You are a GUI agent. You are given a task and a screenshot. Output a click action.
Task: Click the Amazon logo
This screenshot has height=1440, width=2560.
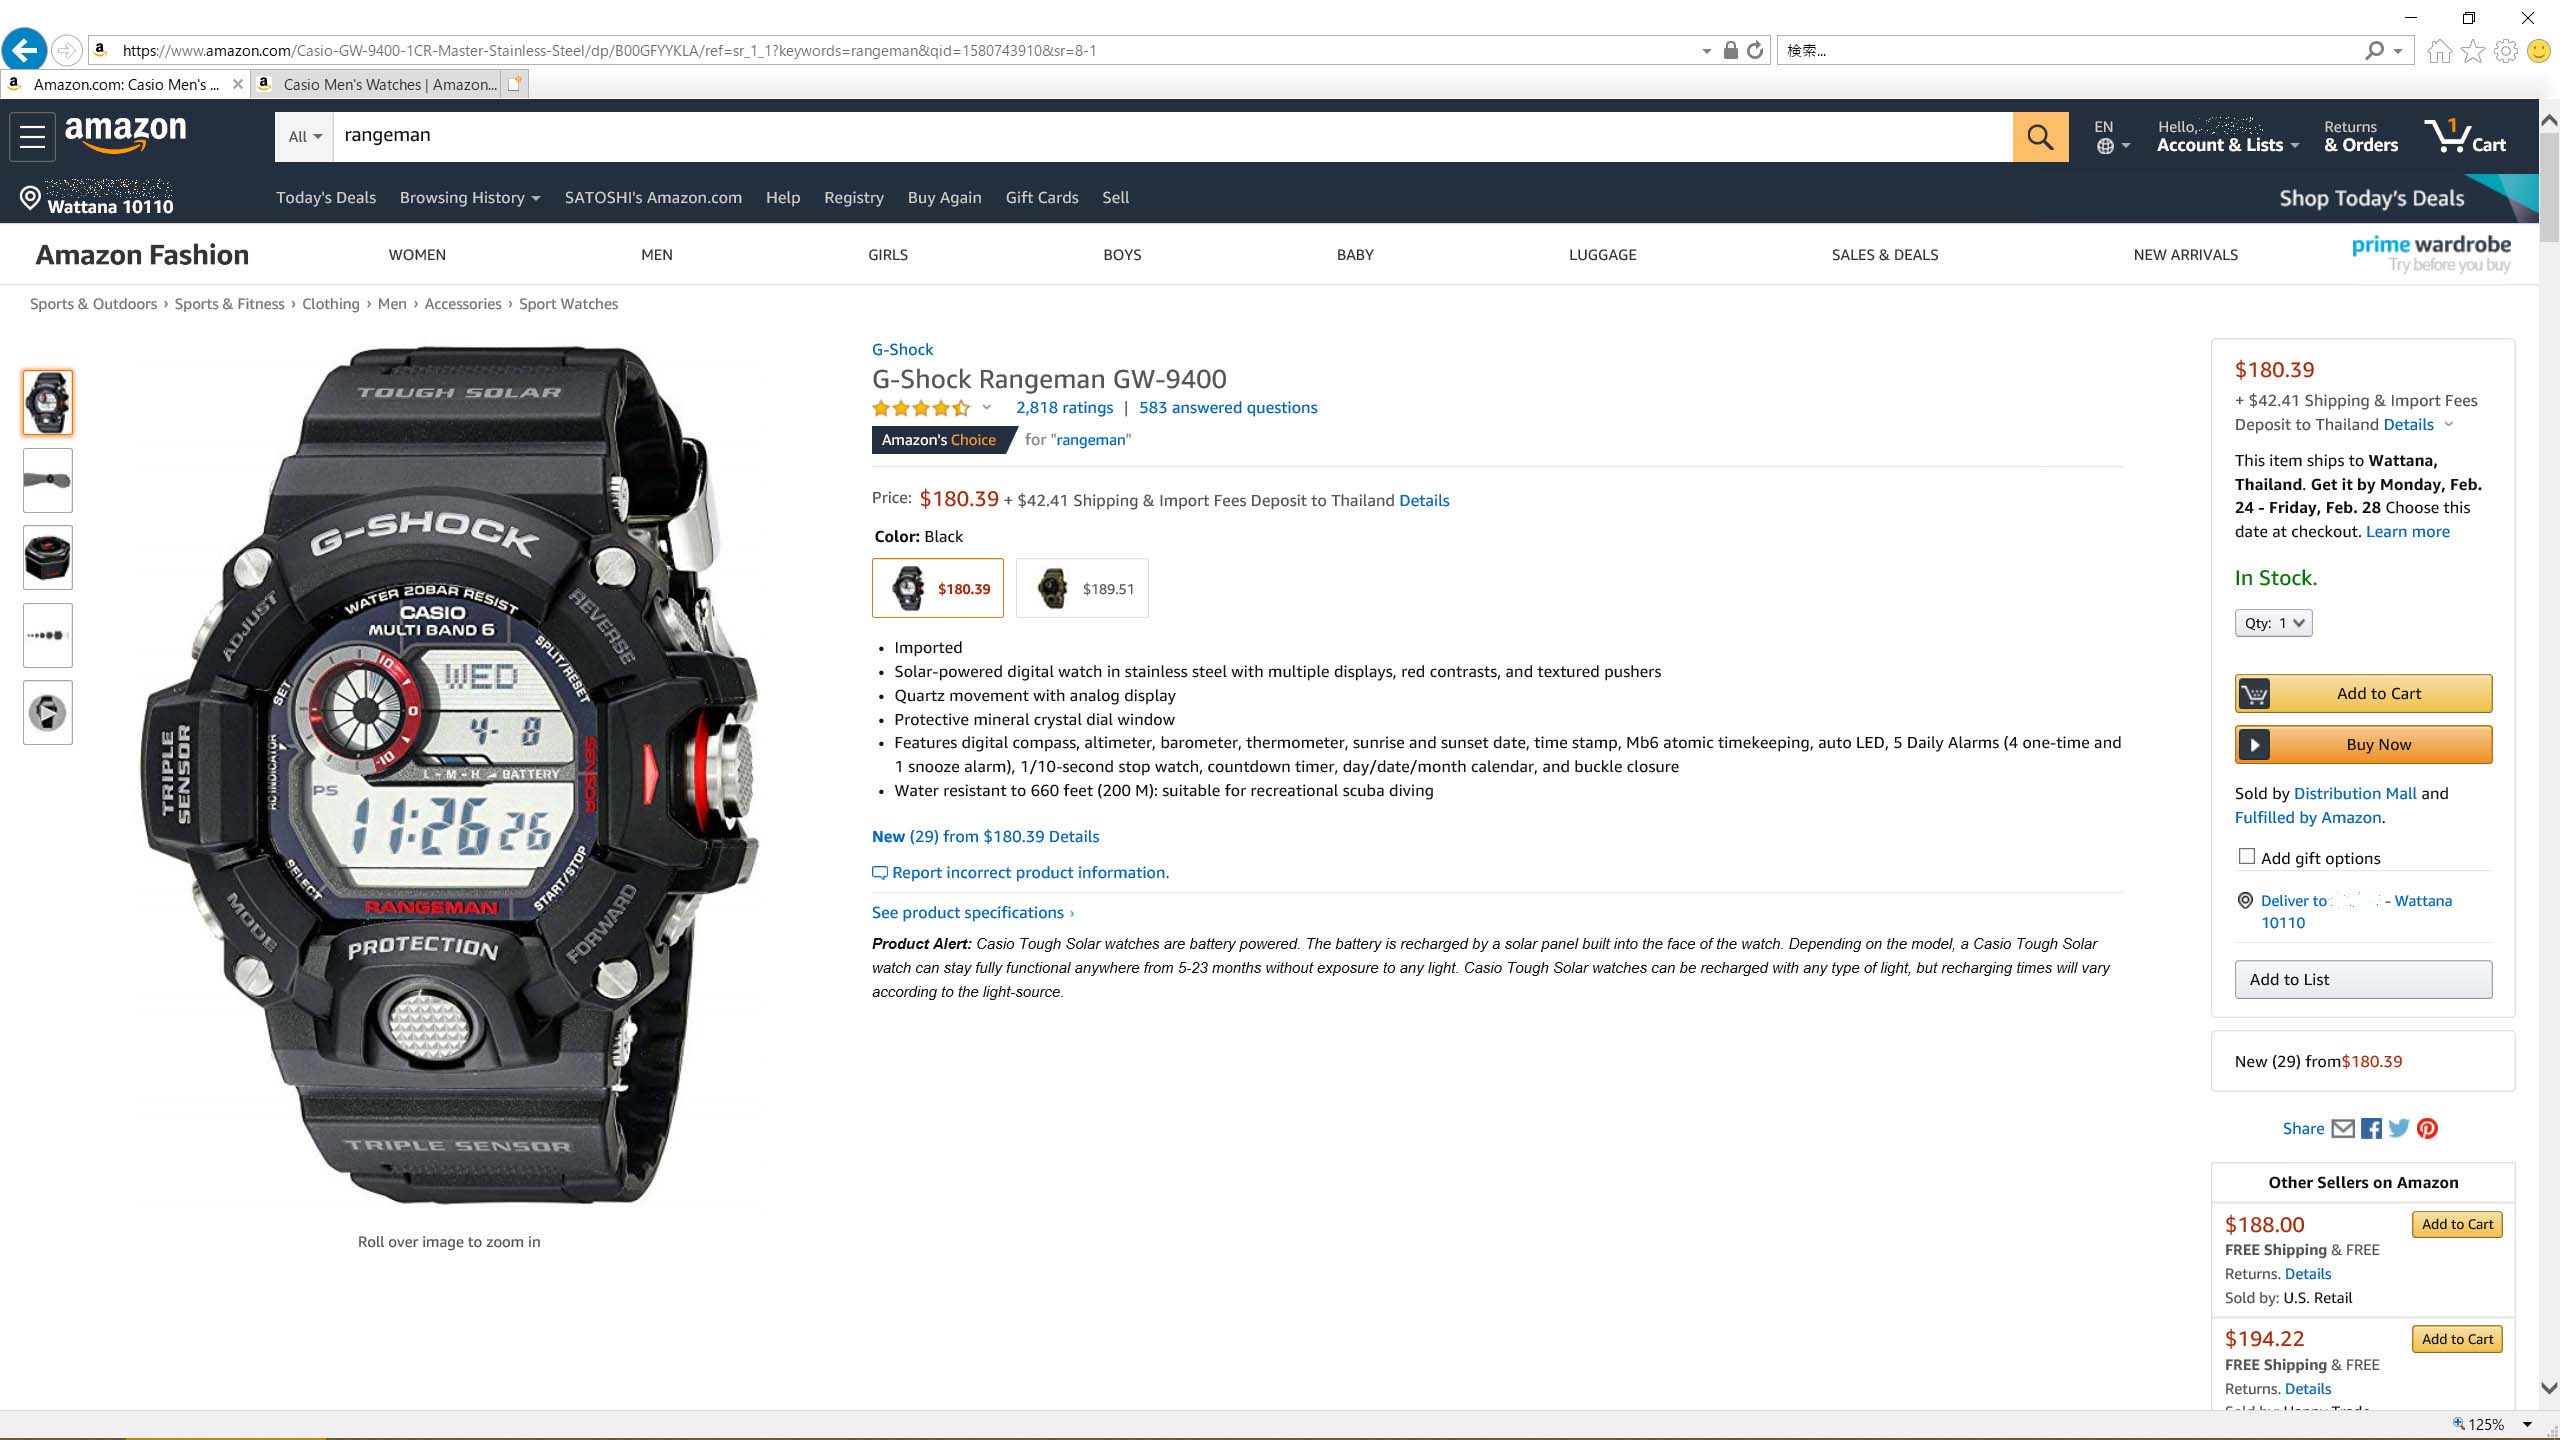126,135
